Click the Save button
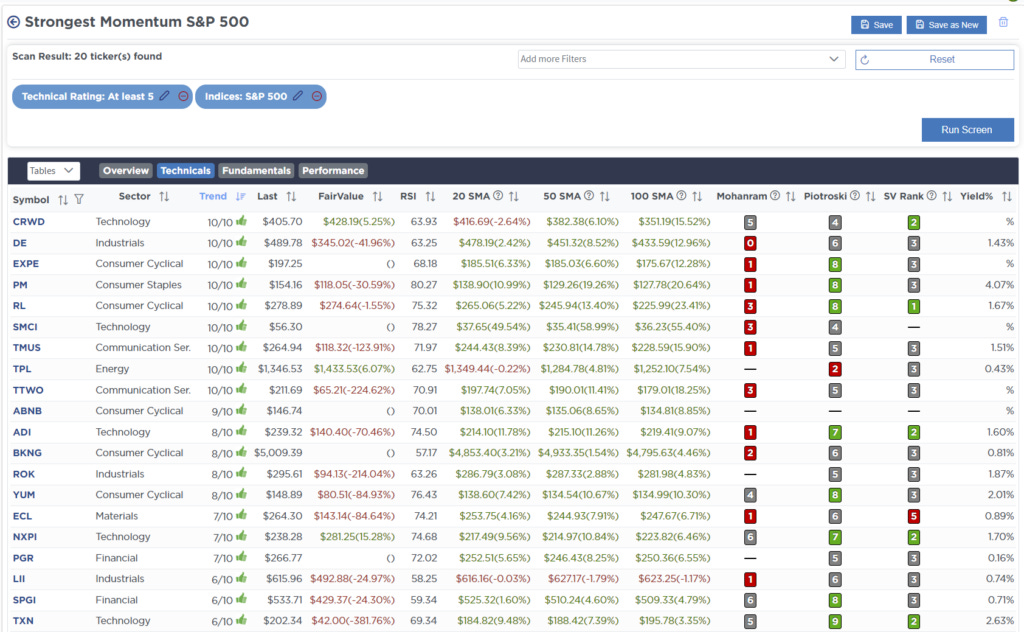Viewport: 1024px width, 632px height. click(876, 25)
